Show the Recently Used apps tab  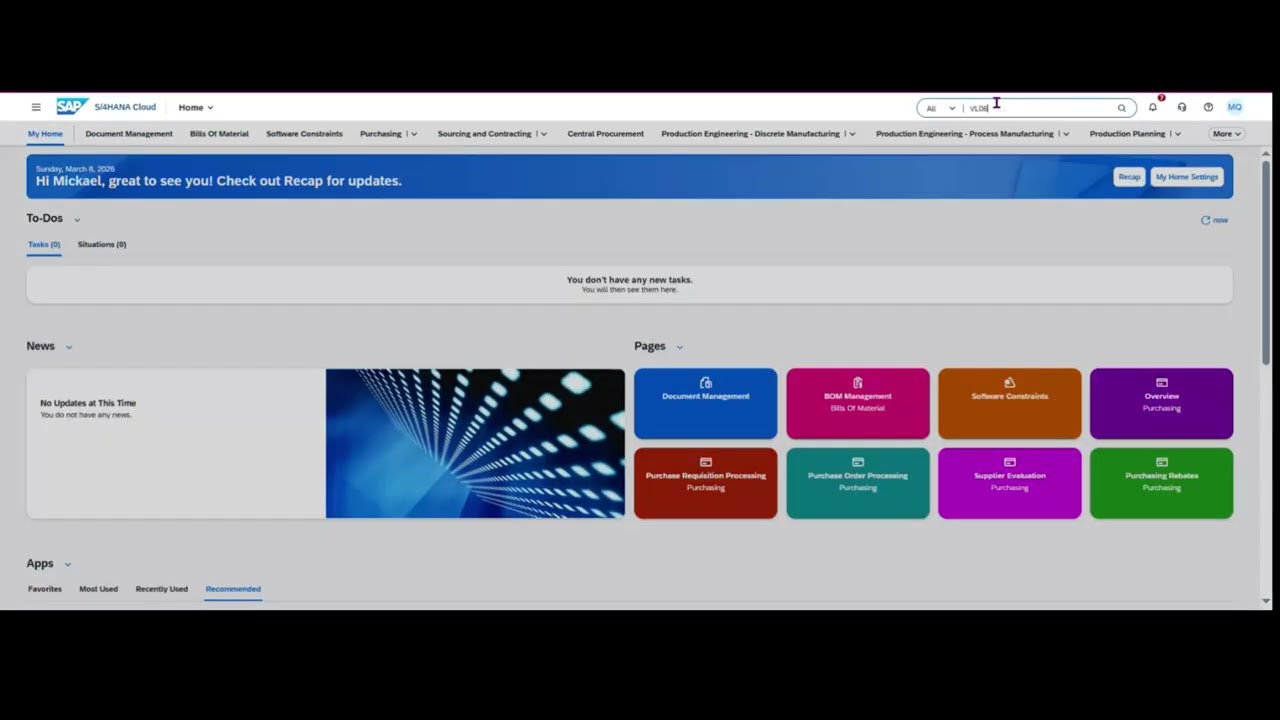point(162,589)
